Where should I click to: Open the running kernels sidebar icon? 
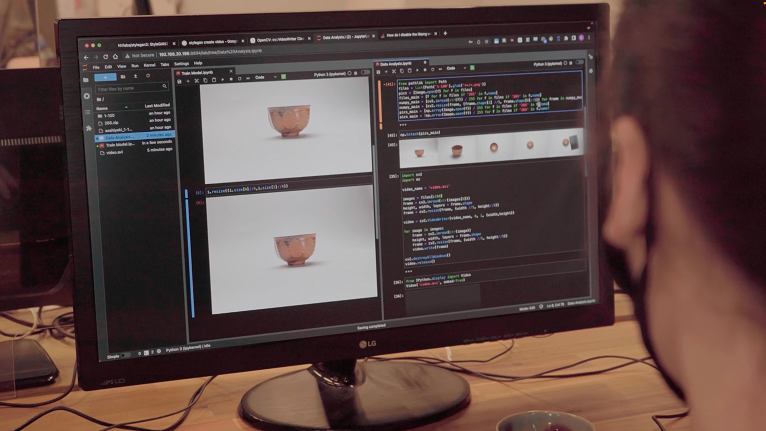86,95
